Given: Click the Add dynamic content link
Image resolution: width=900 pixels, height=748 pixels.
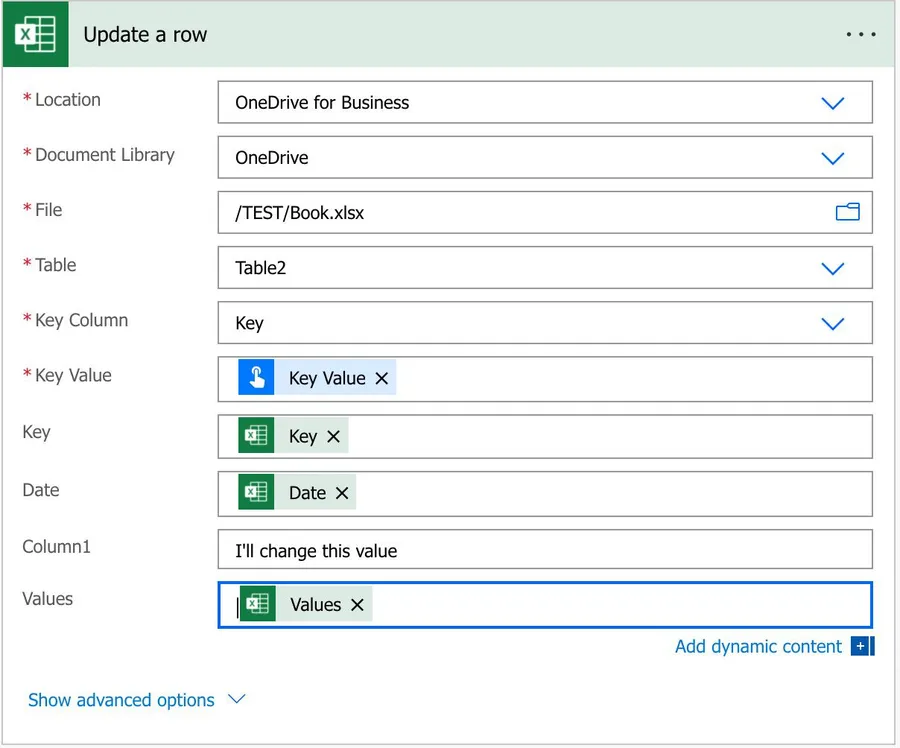Looking at the screenshot, I should (758, 646).
